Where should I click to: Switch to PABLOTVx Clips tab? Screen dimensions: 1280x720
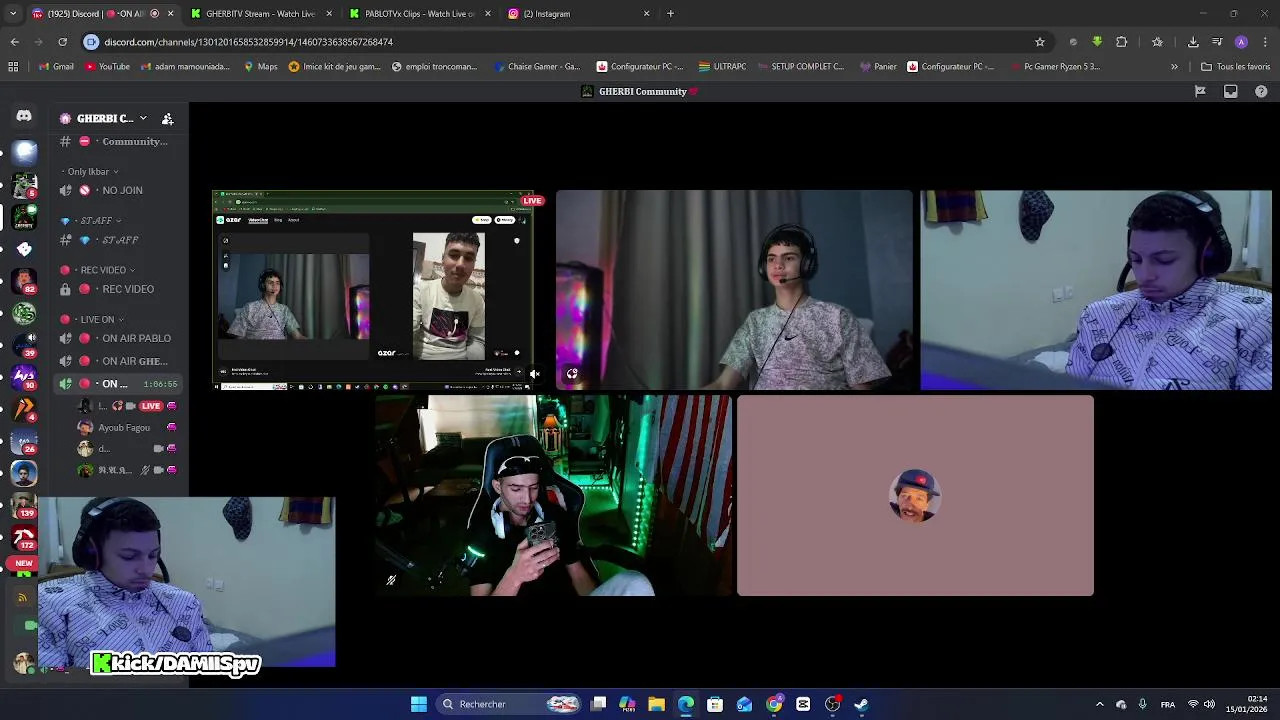420,14
